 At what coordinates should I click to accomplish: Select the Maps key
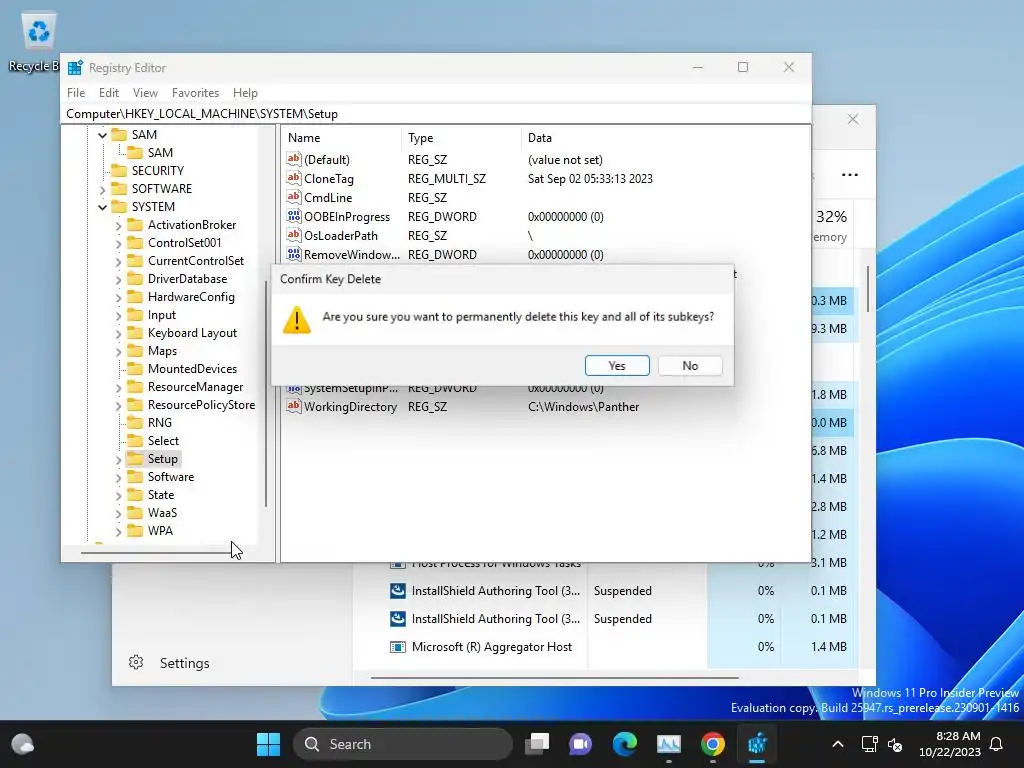point(162,351)
